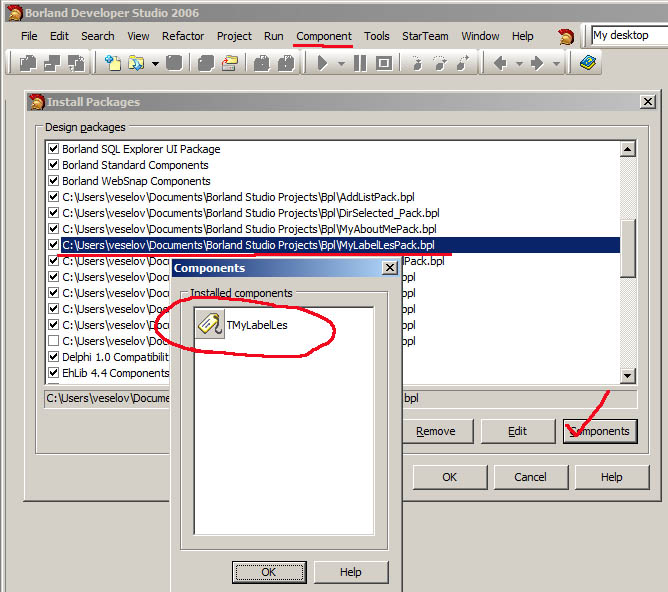Image resolution: width=668 pixels, height=592 pixels.
Task: Click the package list scrollbar thumb
Action: (x=628, y=248)
